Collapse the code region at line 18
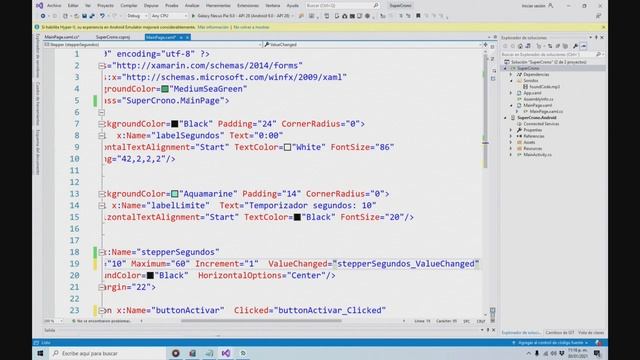The height and width of the screenshot is (360, 640). pyautogui.click(x=101, y=252)
